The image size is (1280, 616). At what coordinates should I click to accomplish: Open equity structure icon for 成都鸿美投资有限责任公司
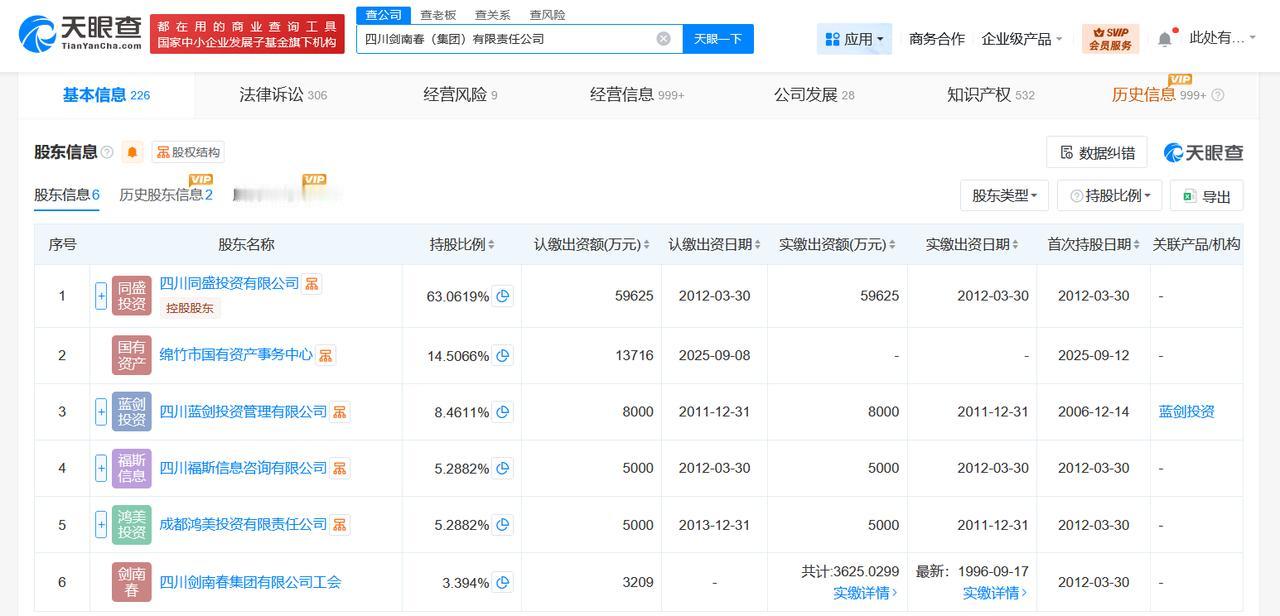[340, 525]
